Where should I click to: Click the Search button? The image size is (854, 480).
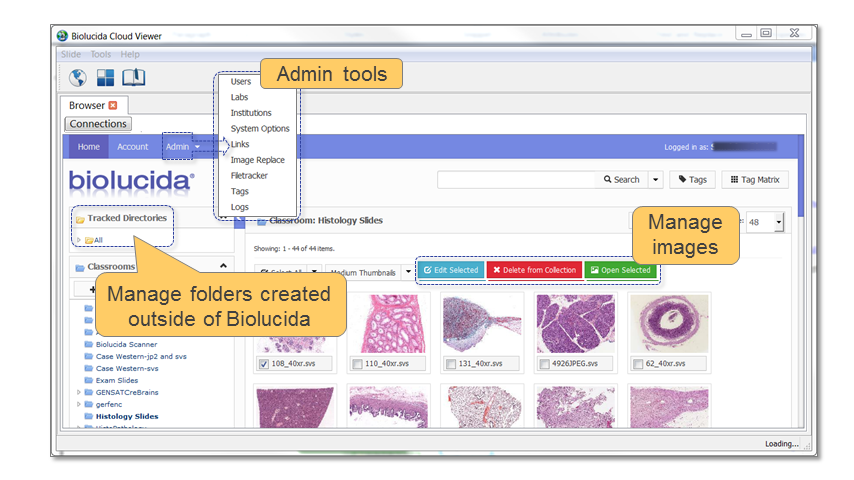[x=621, y=180]
